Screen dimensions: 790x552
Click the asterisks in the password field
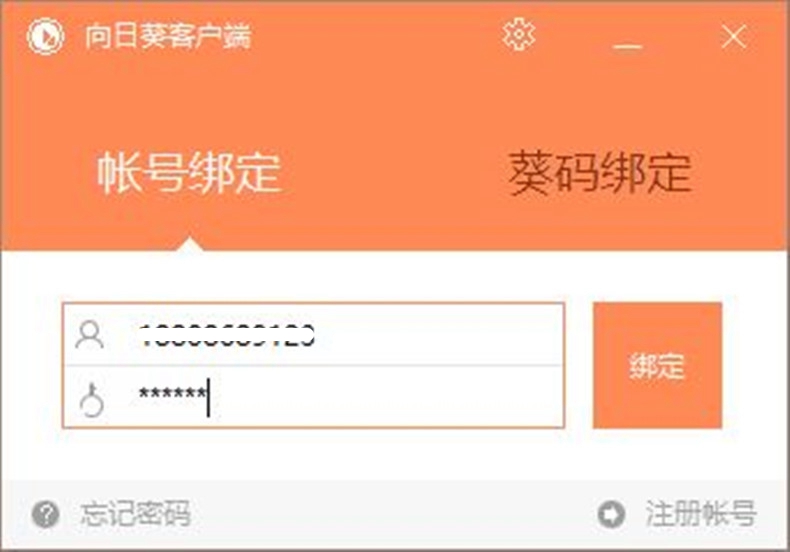[172, 393]
